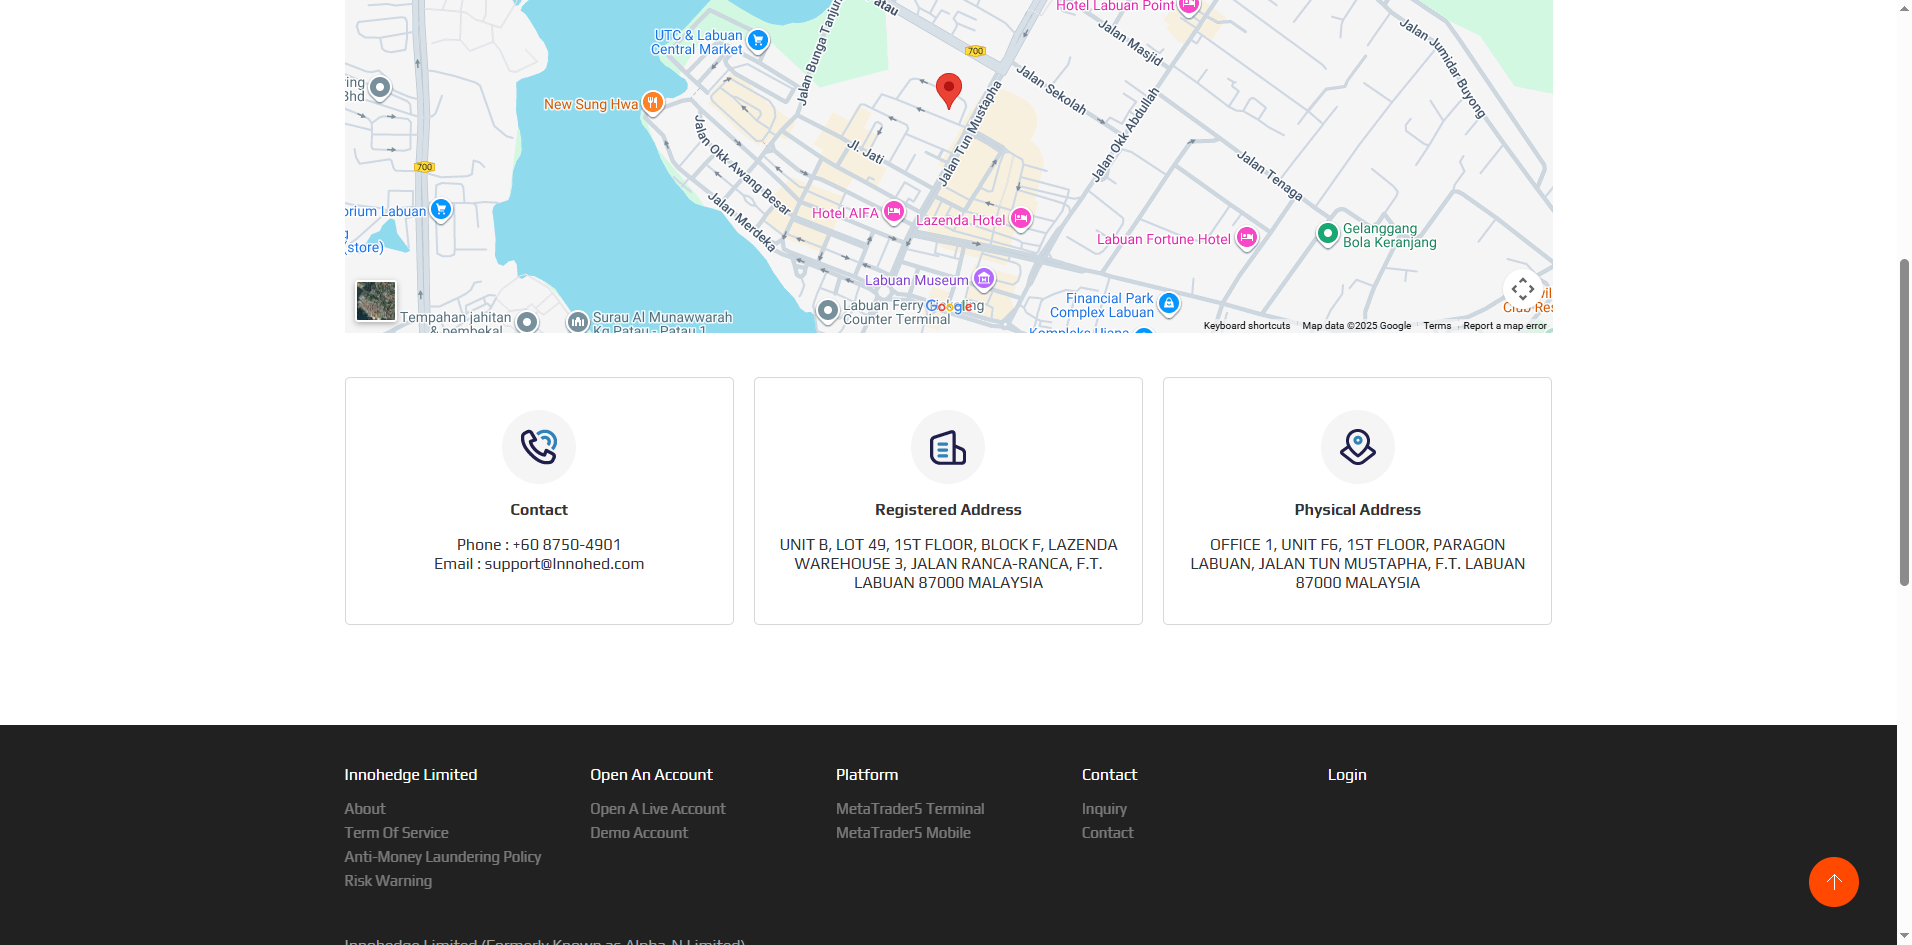
Task: Select the Lazenda Hotel map marker
Action: [1020, 219]
